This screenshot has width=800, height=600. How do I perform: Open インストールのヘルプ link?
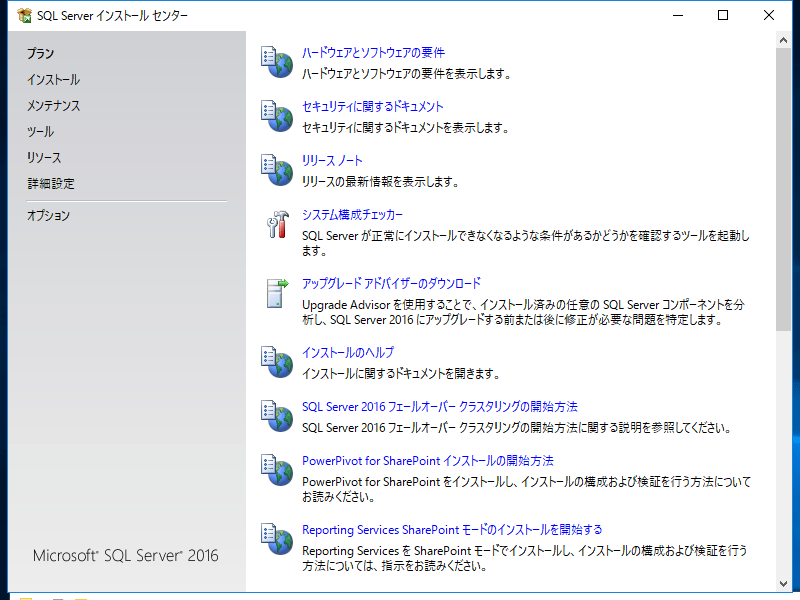tap(348, 353)
